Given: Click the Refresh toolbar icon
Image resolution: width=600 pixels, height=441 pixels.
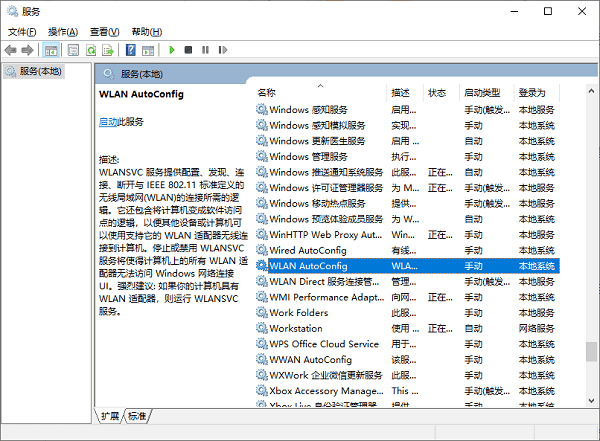Looking at the screenshot, I should pos(91,49).
